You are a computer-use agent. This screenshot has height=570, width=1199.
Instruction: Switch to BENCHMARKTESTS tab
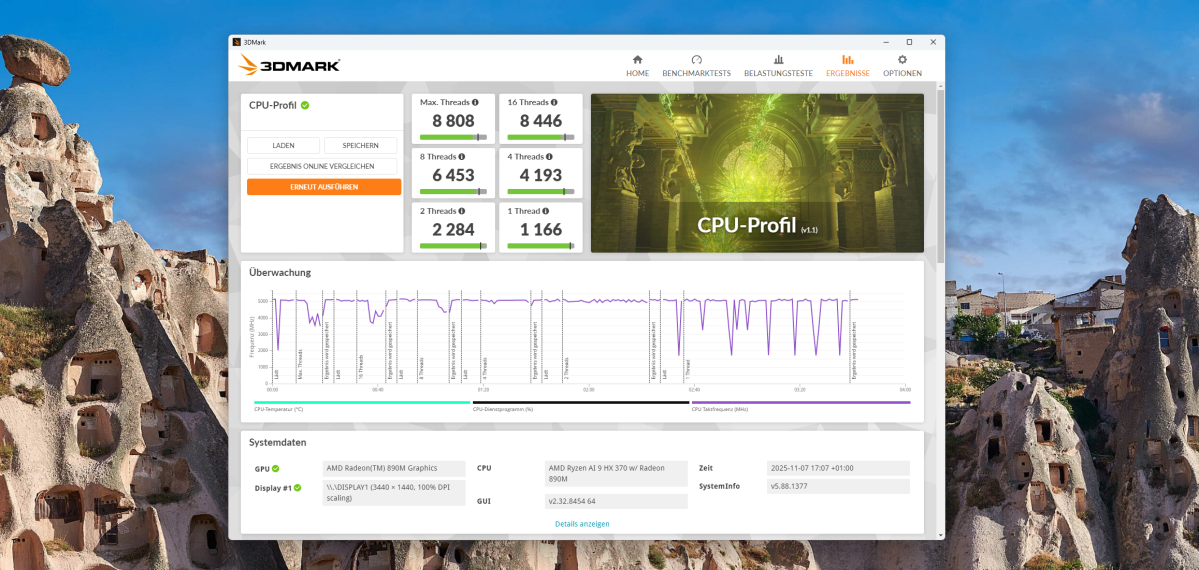point(696,66)
